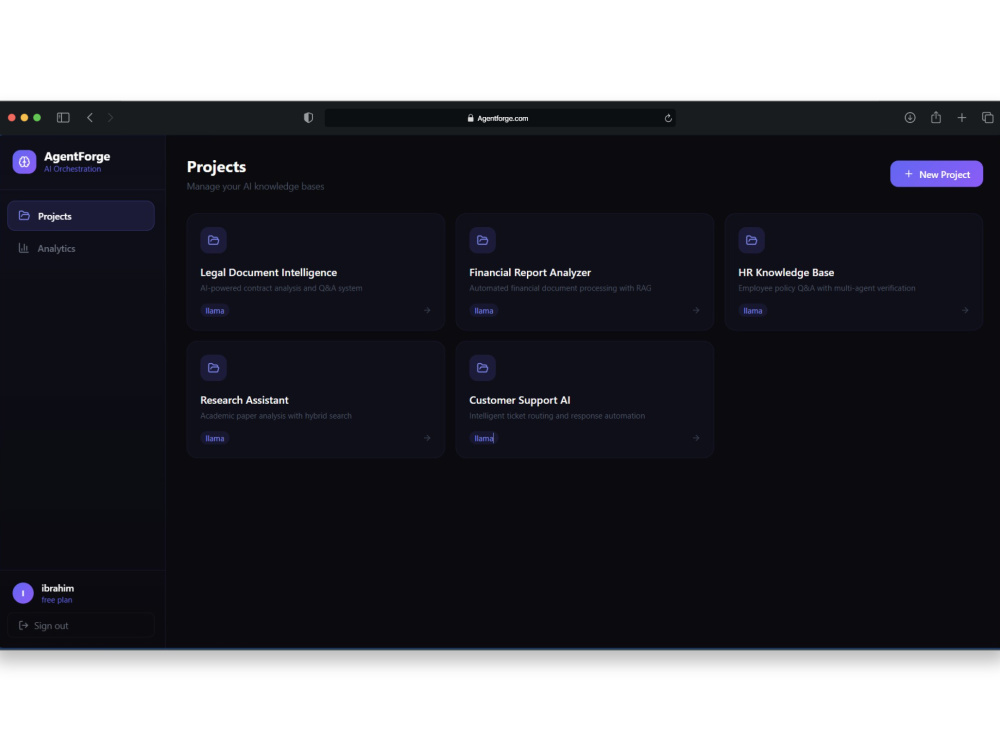Click the free plan label

coord(57,600)
